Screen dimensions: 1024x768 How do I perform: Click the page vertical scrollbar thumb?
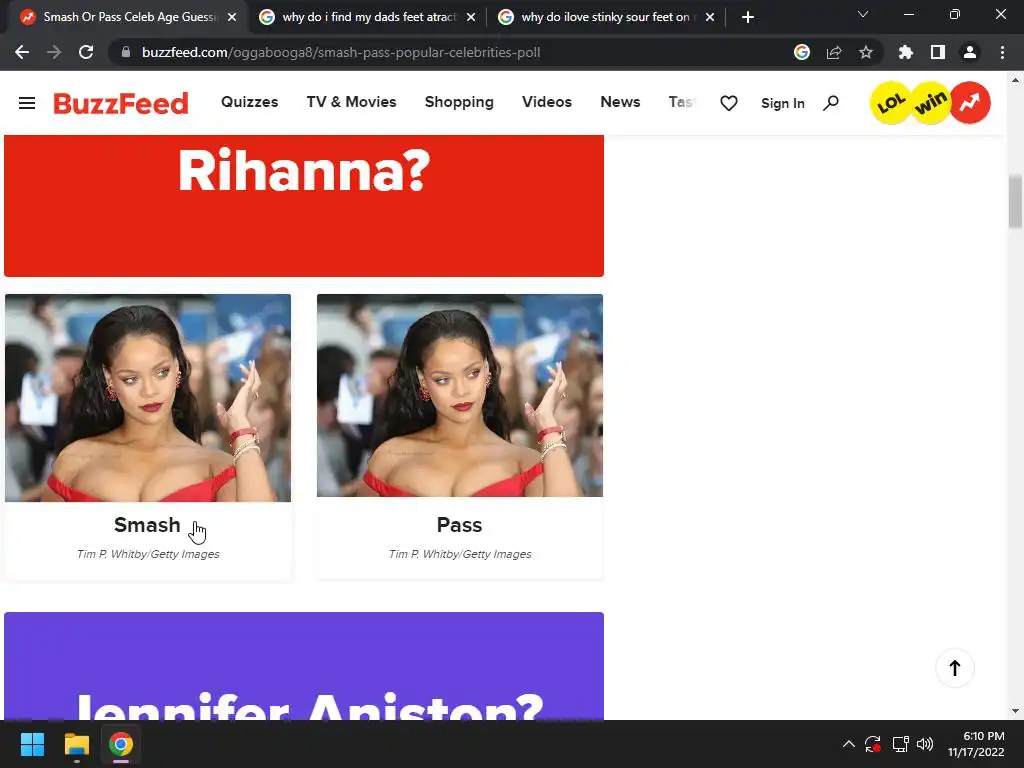[x=1015, y=202]
